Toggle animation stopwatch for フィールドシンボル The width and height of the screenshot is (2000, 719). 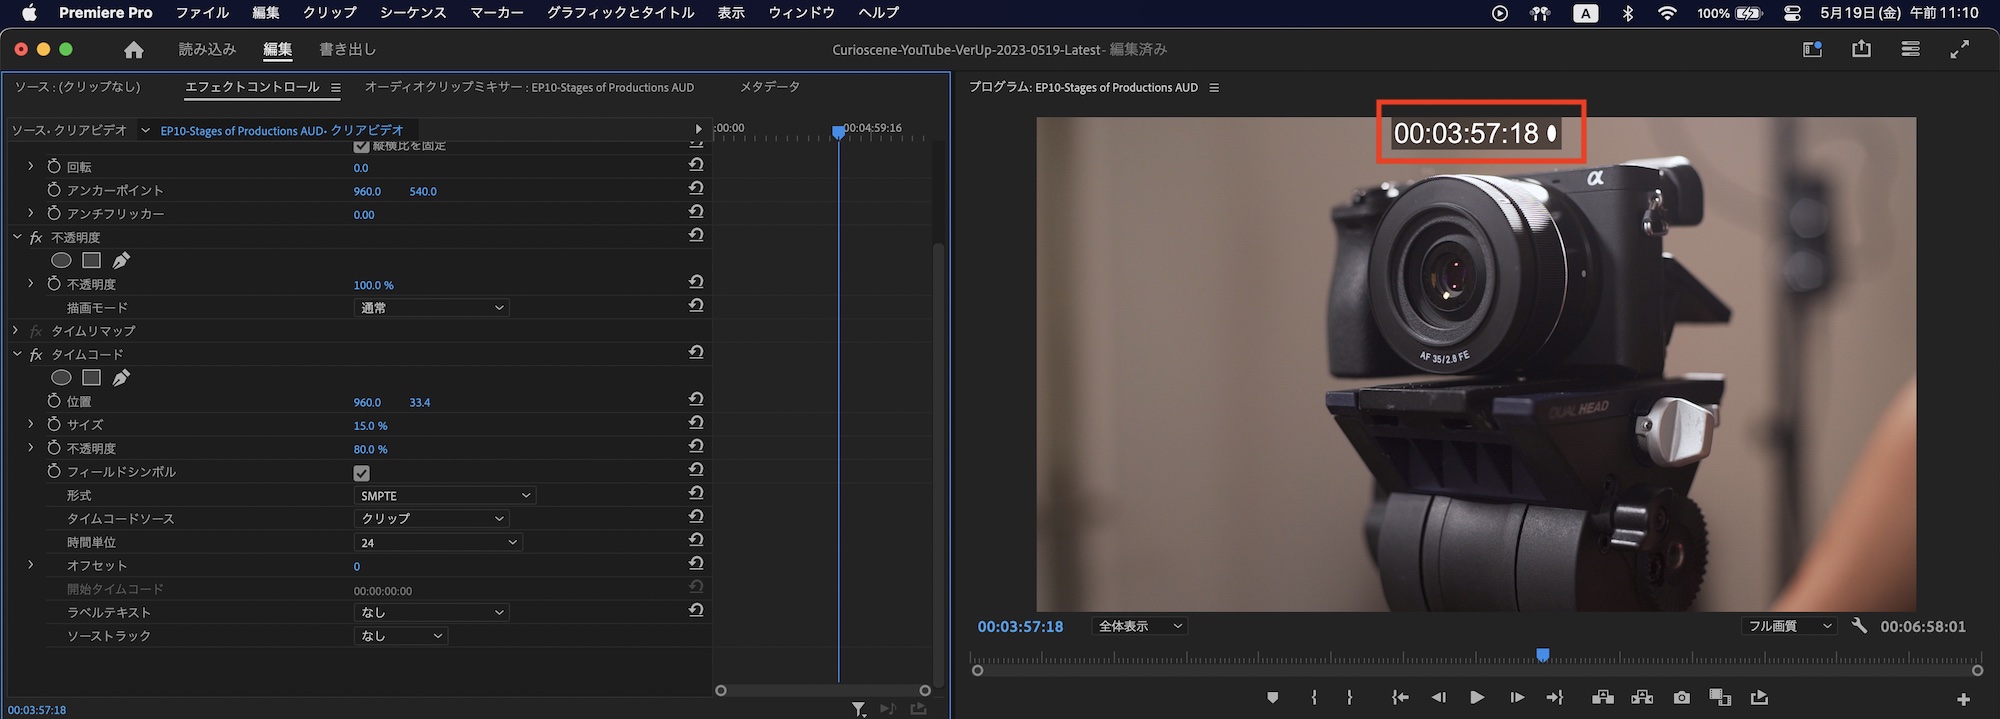(x=54, y=472)
